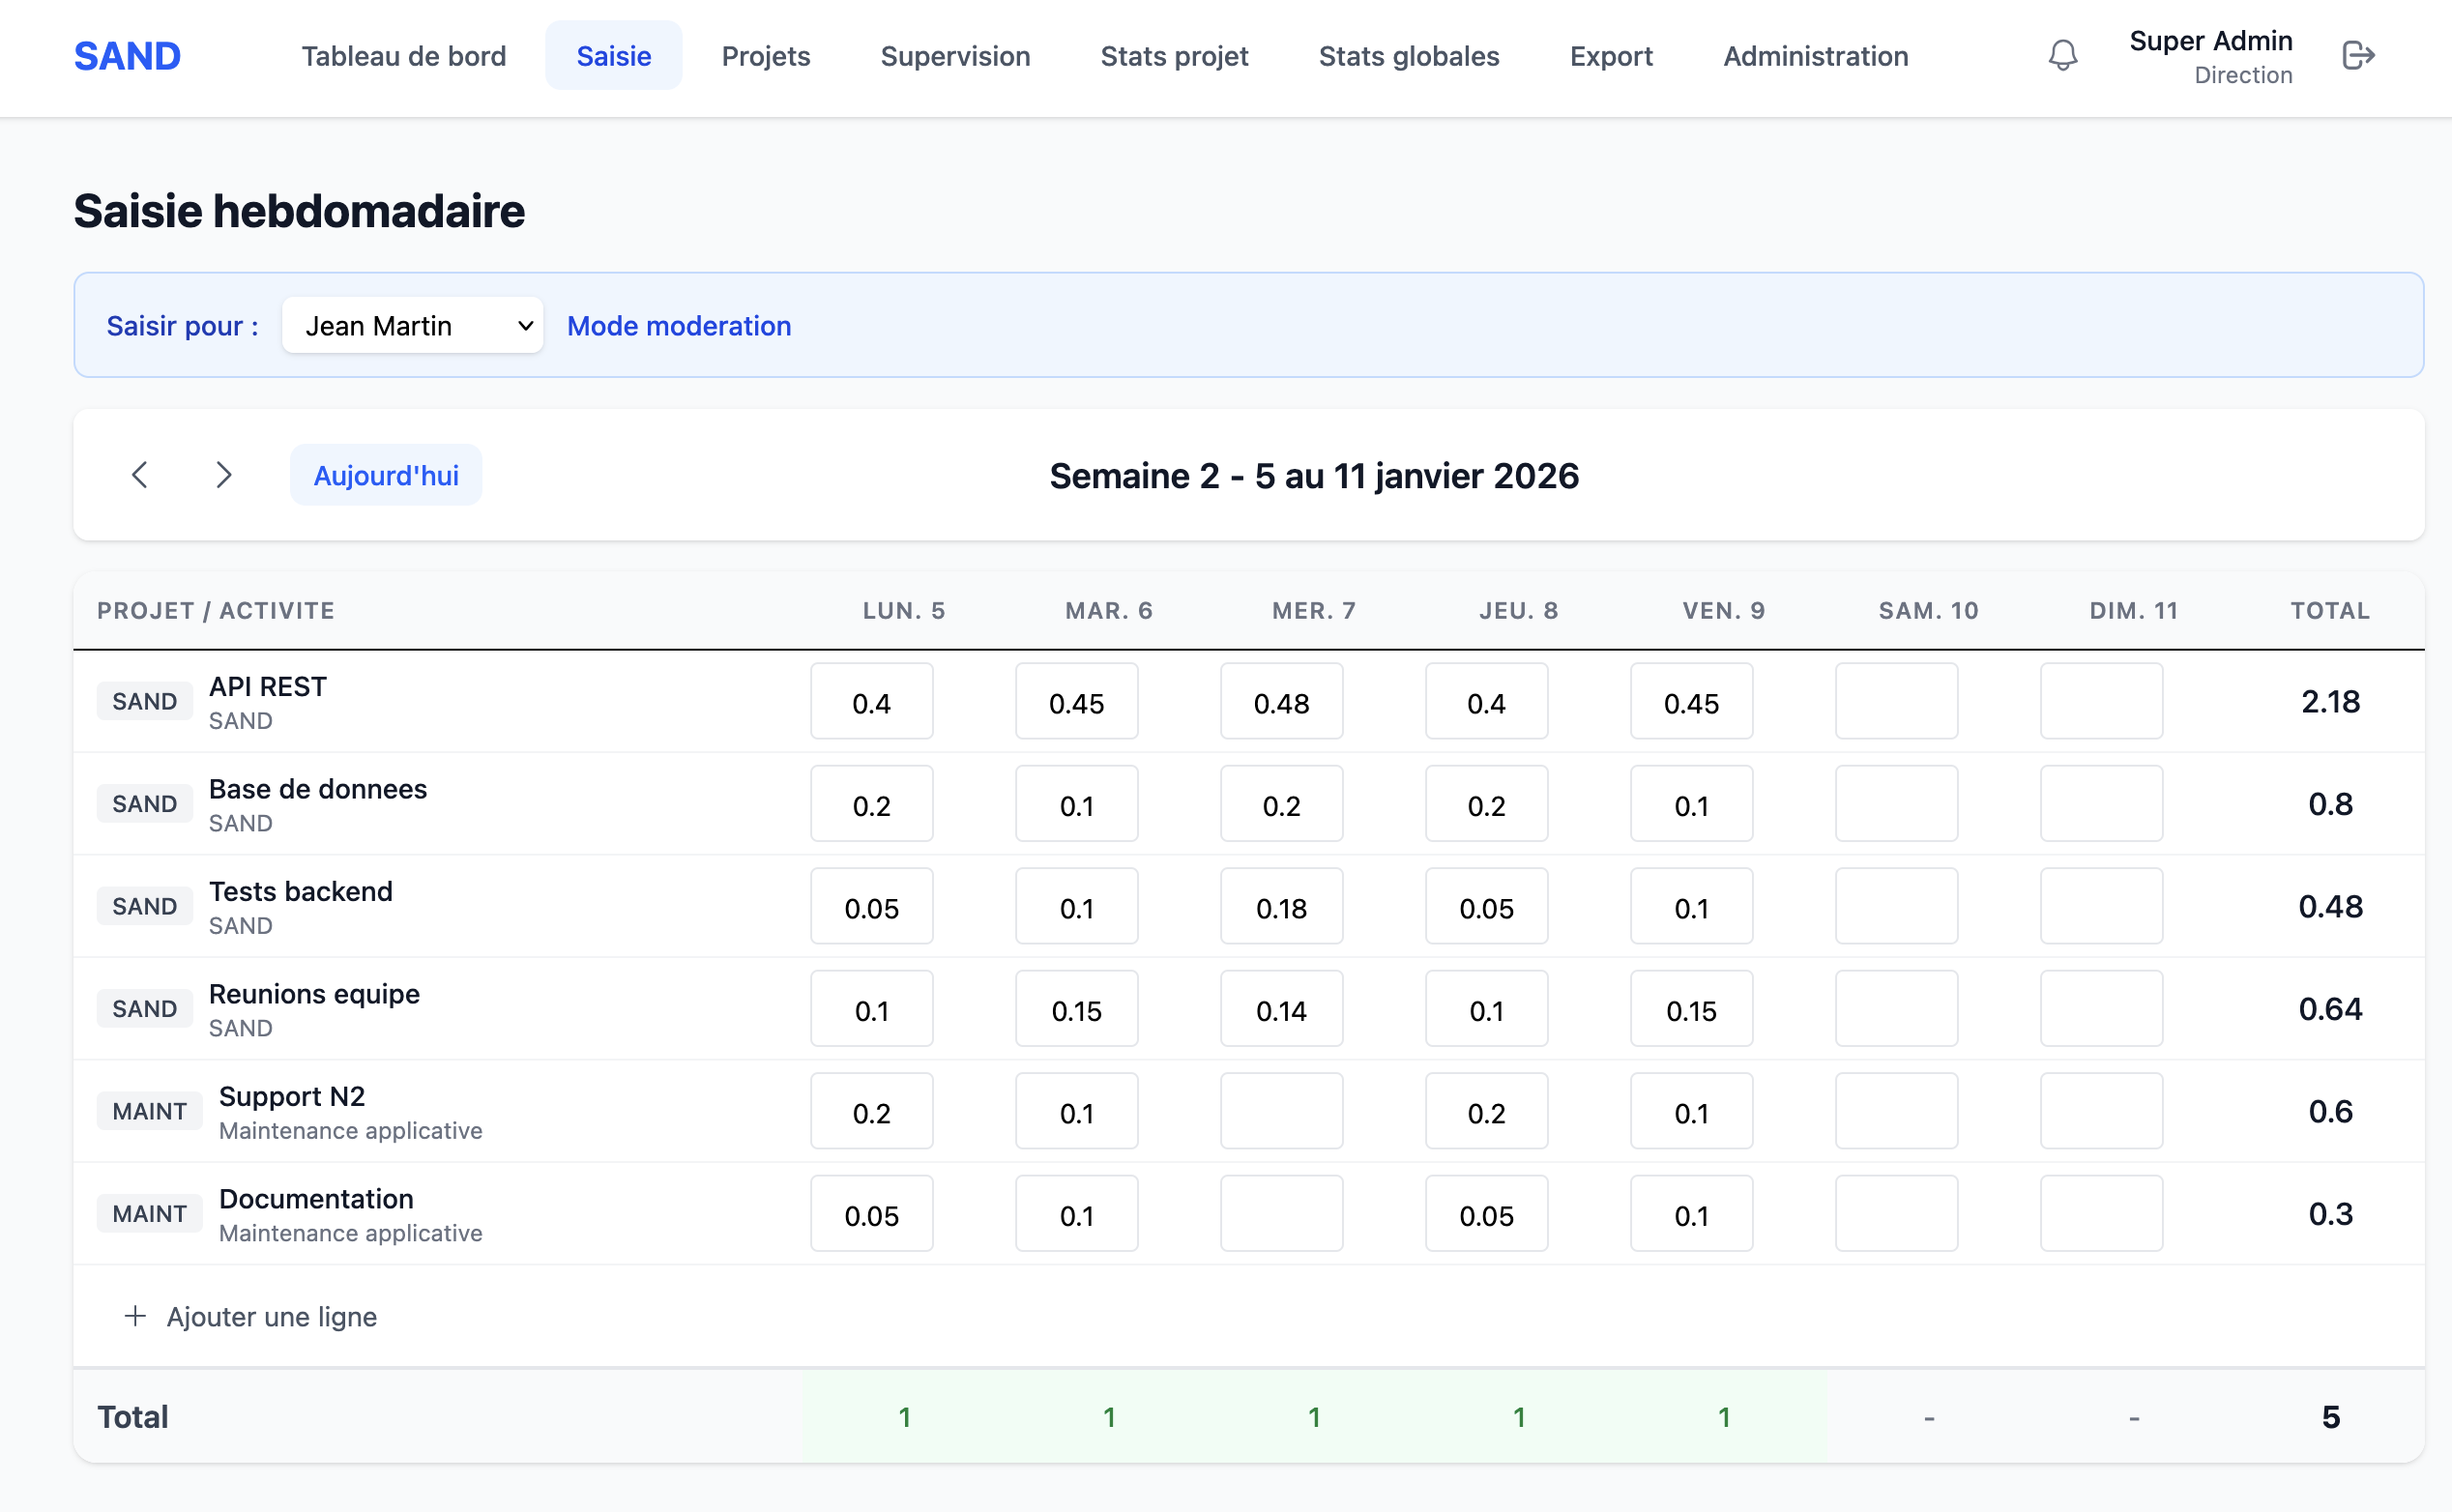Go to previous week arrow
The height and width of the screenshot is (1512, 2452).
pos(140,475)
